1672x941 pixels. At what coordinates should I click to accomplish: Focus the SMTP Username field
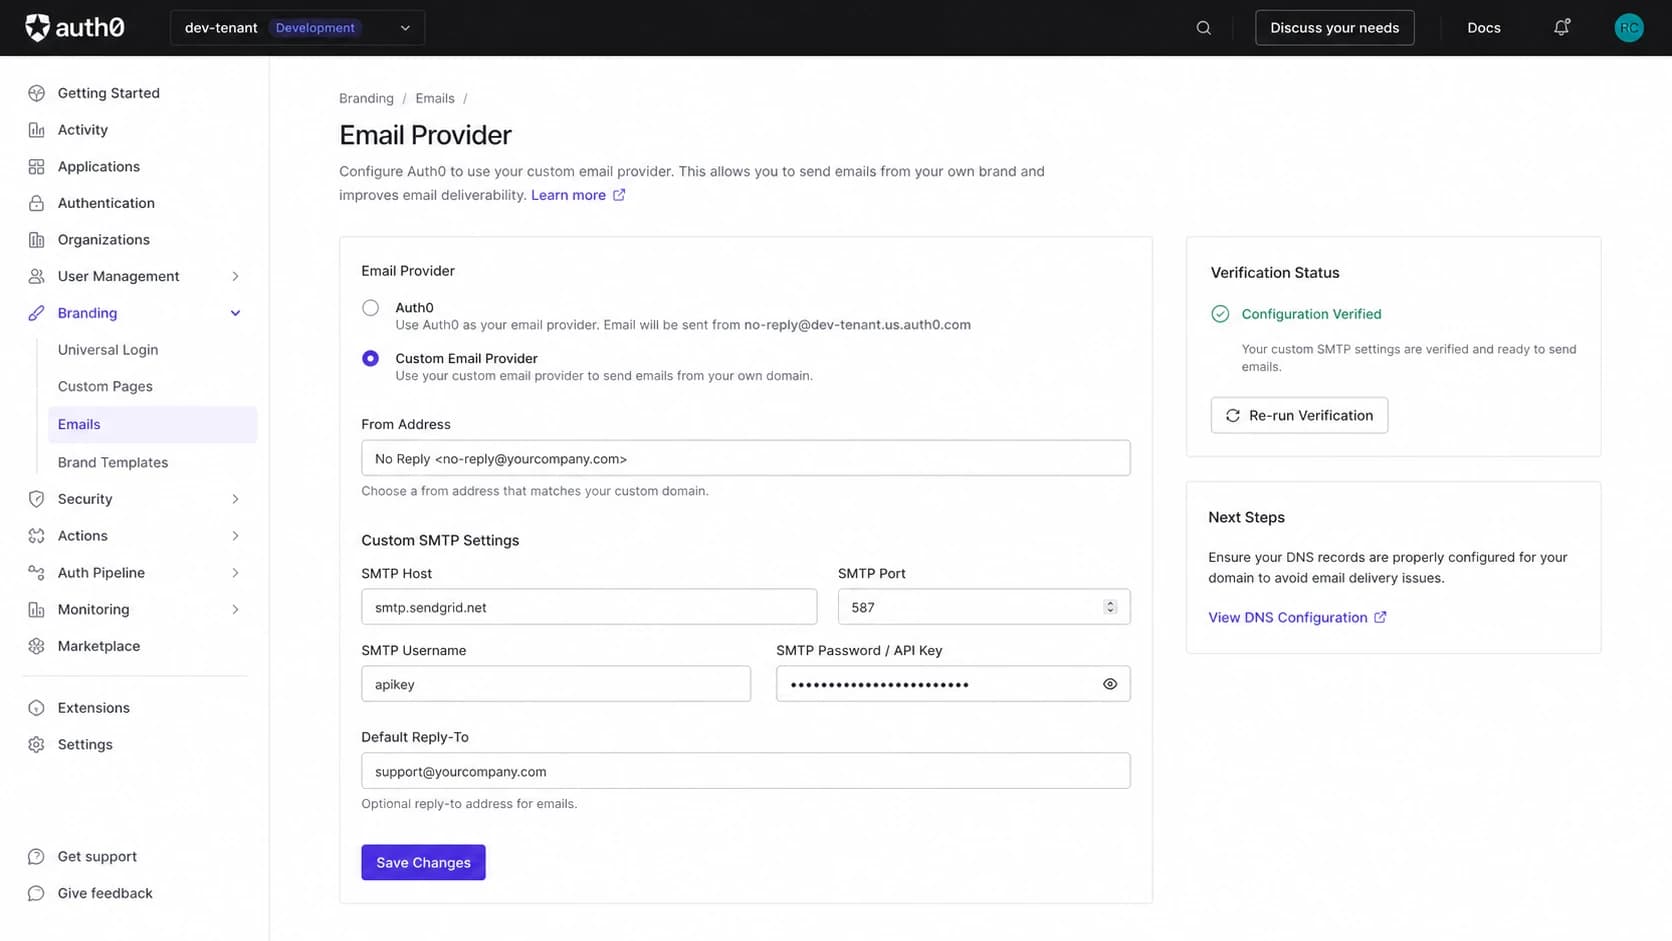click(556, 684)
